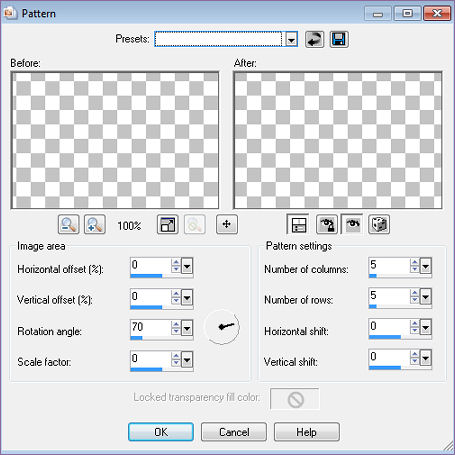The image size is (455, 455).
Task: Click the rotation angle dial control
Action: tap(223, 327)
